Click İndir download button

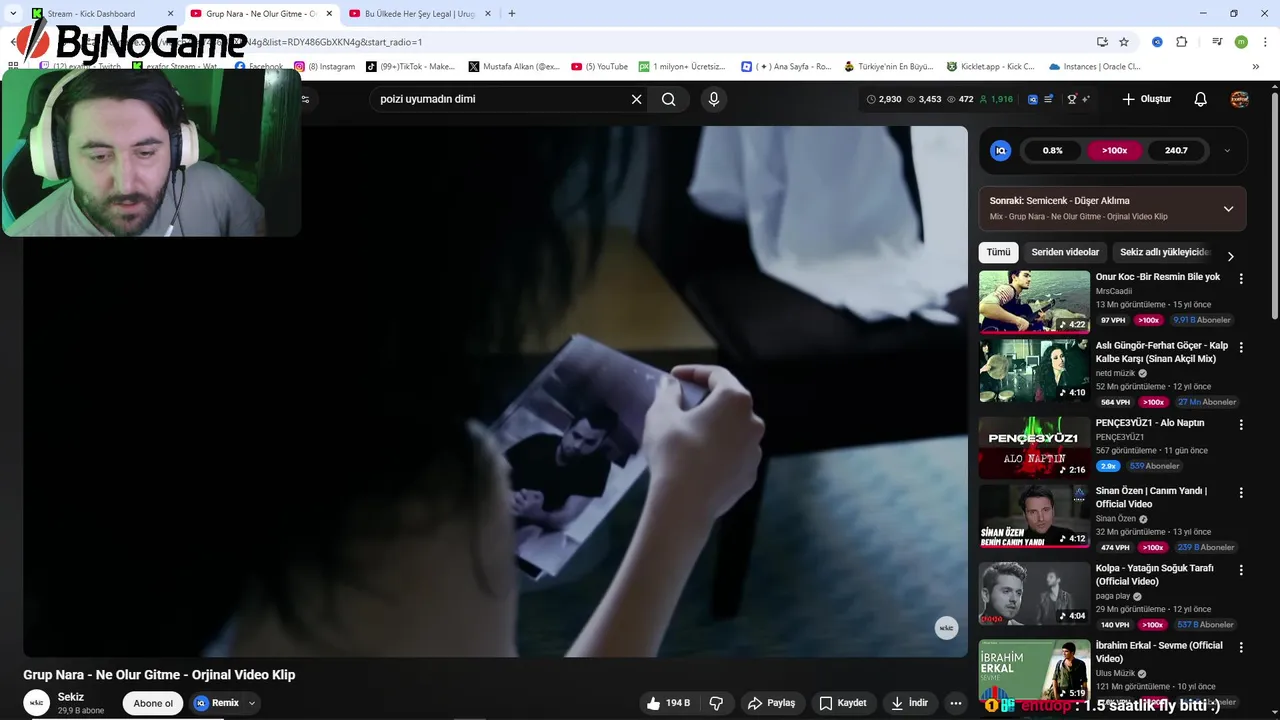click(x=910, y=703)
